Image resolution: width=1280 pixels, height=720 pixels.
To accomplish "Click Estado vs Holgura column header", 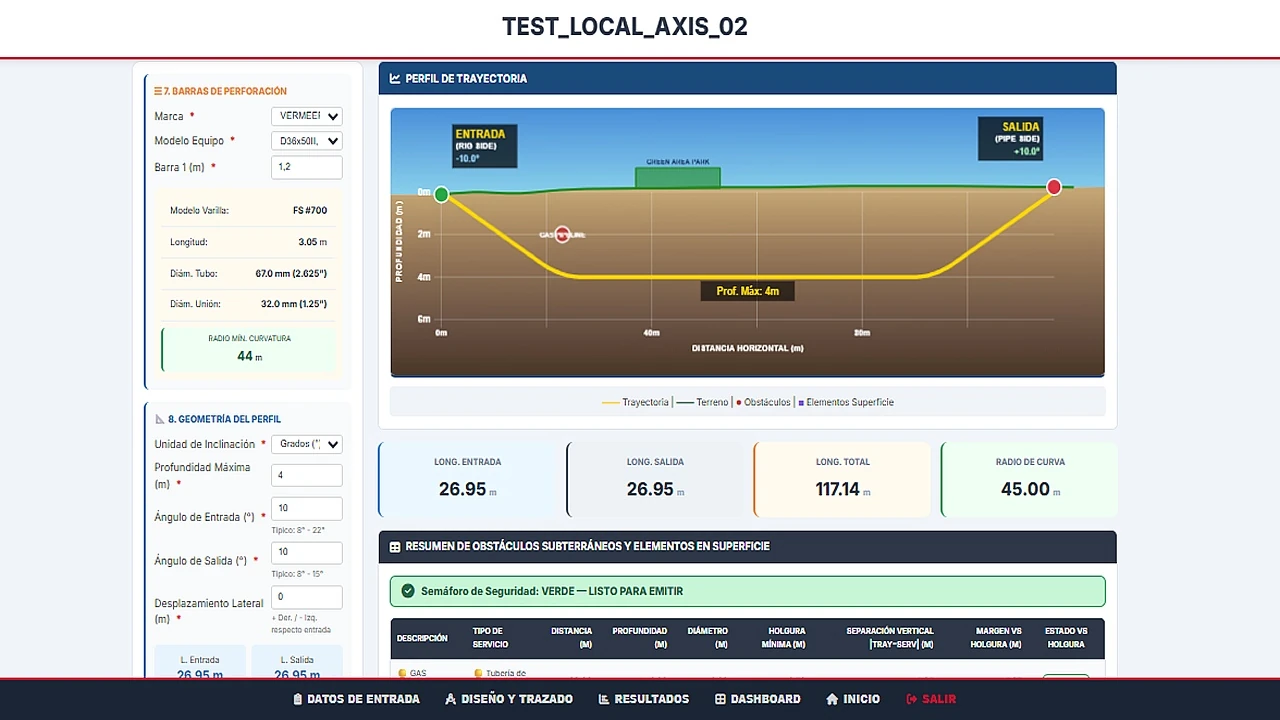I will tap(1066, 638).
